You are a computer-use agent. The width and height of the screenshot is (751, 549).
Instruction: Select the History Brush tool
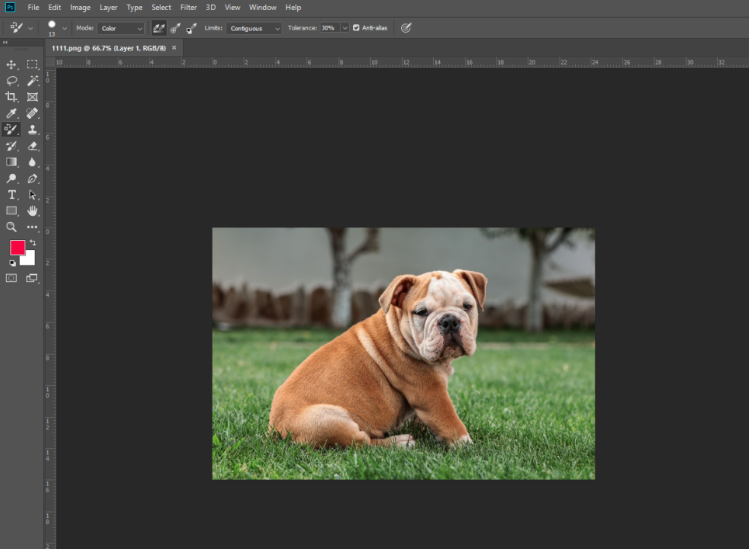click(11, 146)
